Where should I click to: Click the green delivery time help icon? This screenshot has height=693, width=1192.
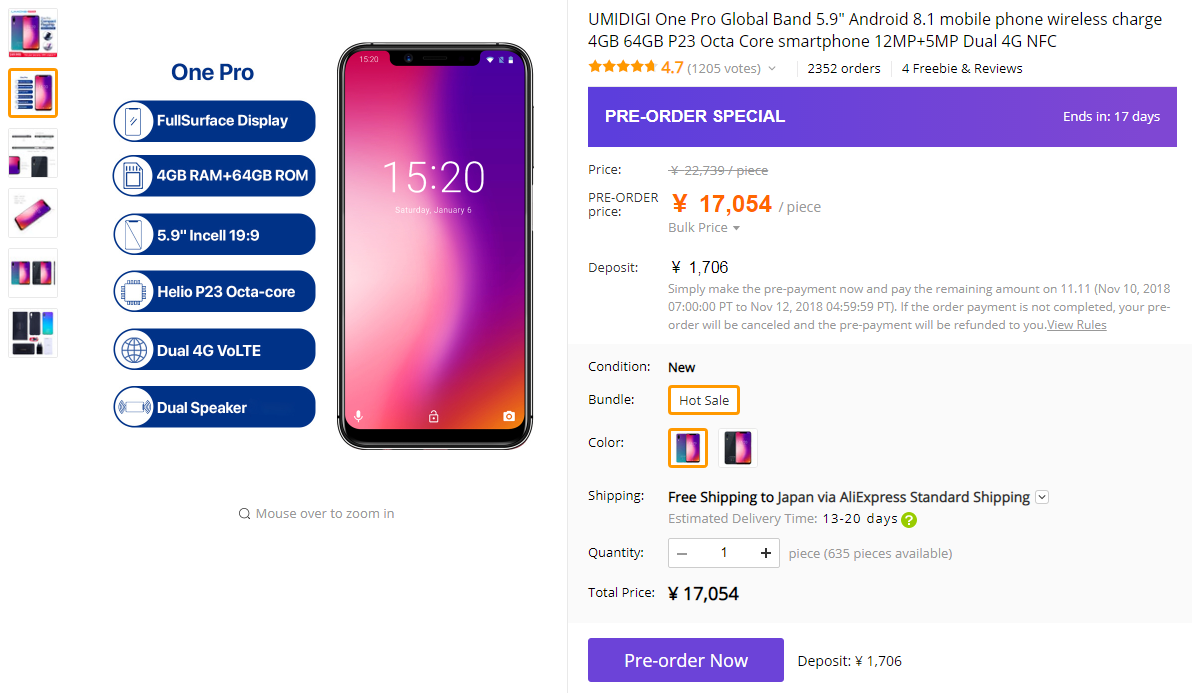[x=909, y=520]
